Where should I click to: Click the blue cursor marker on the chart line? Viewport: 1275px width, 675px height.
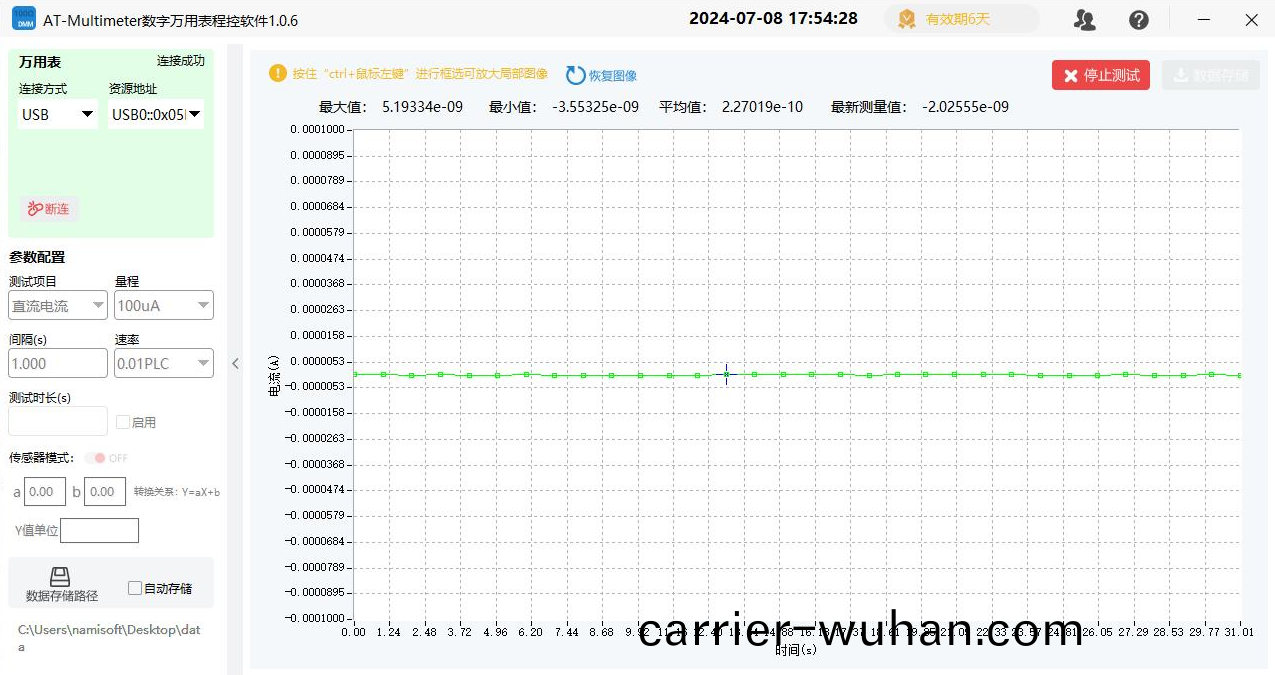727,374
